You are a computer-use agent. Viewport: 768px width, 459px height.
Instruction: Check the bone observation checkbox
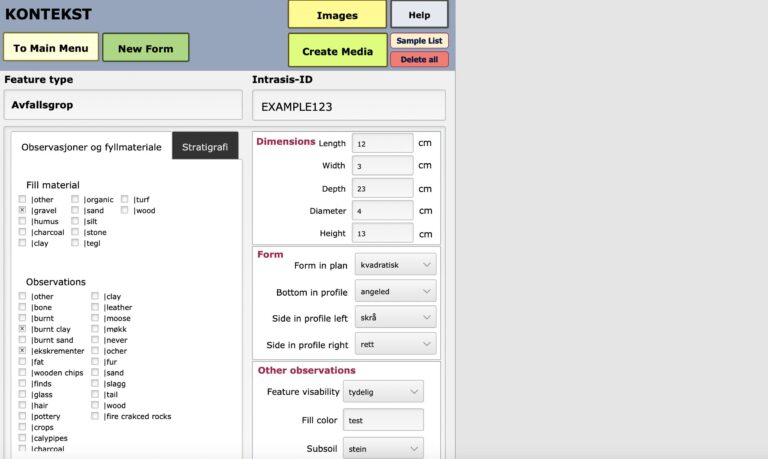pos(22,307)
